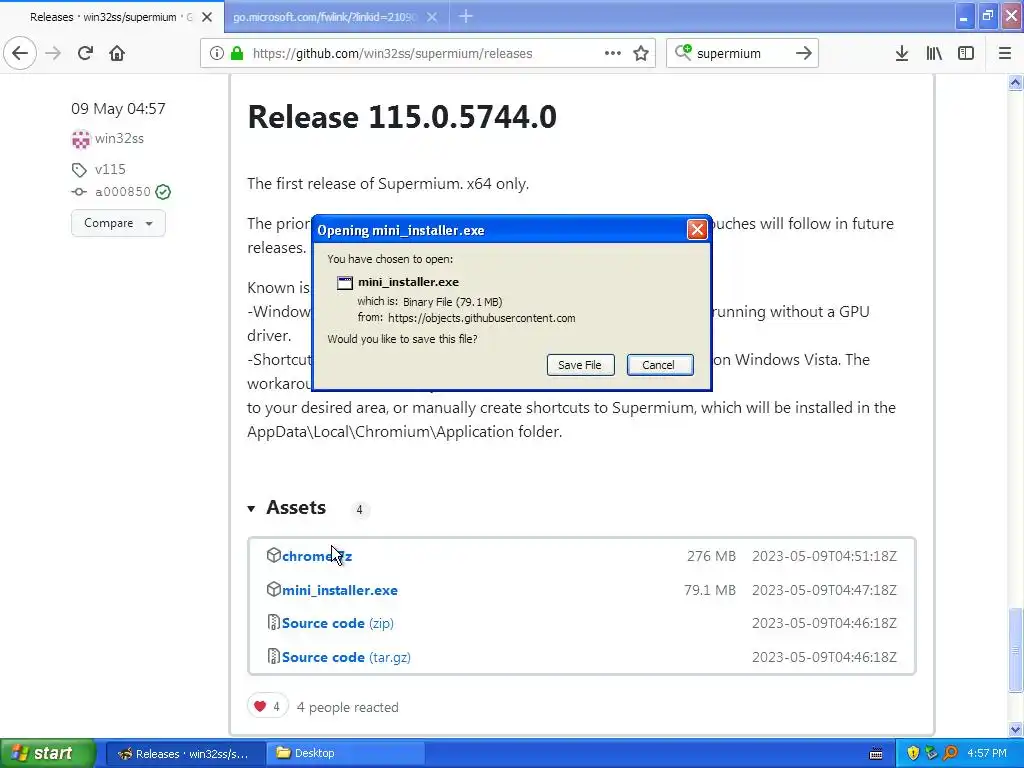Click the forward navigation arrow
Screen dimensions: 1024x768
tap(53, 54)
